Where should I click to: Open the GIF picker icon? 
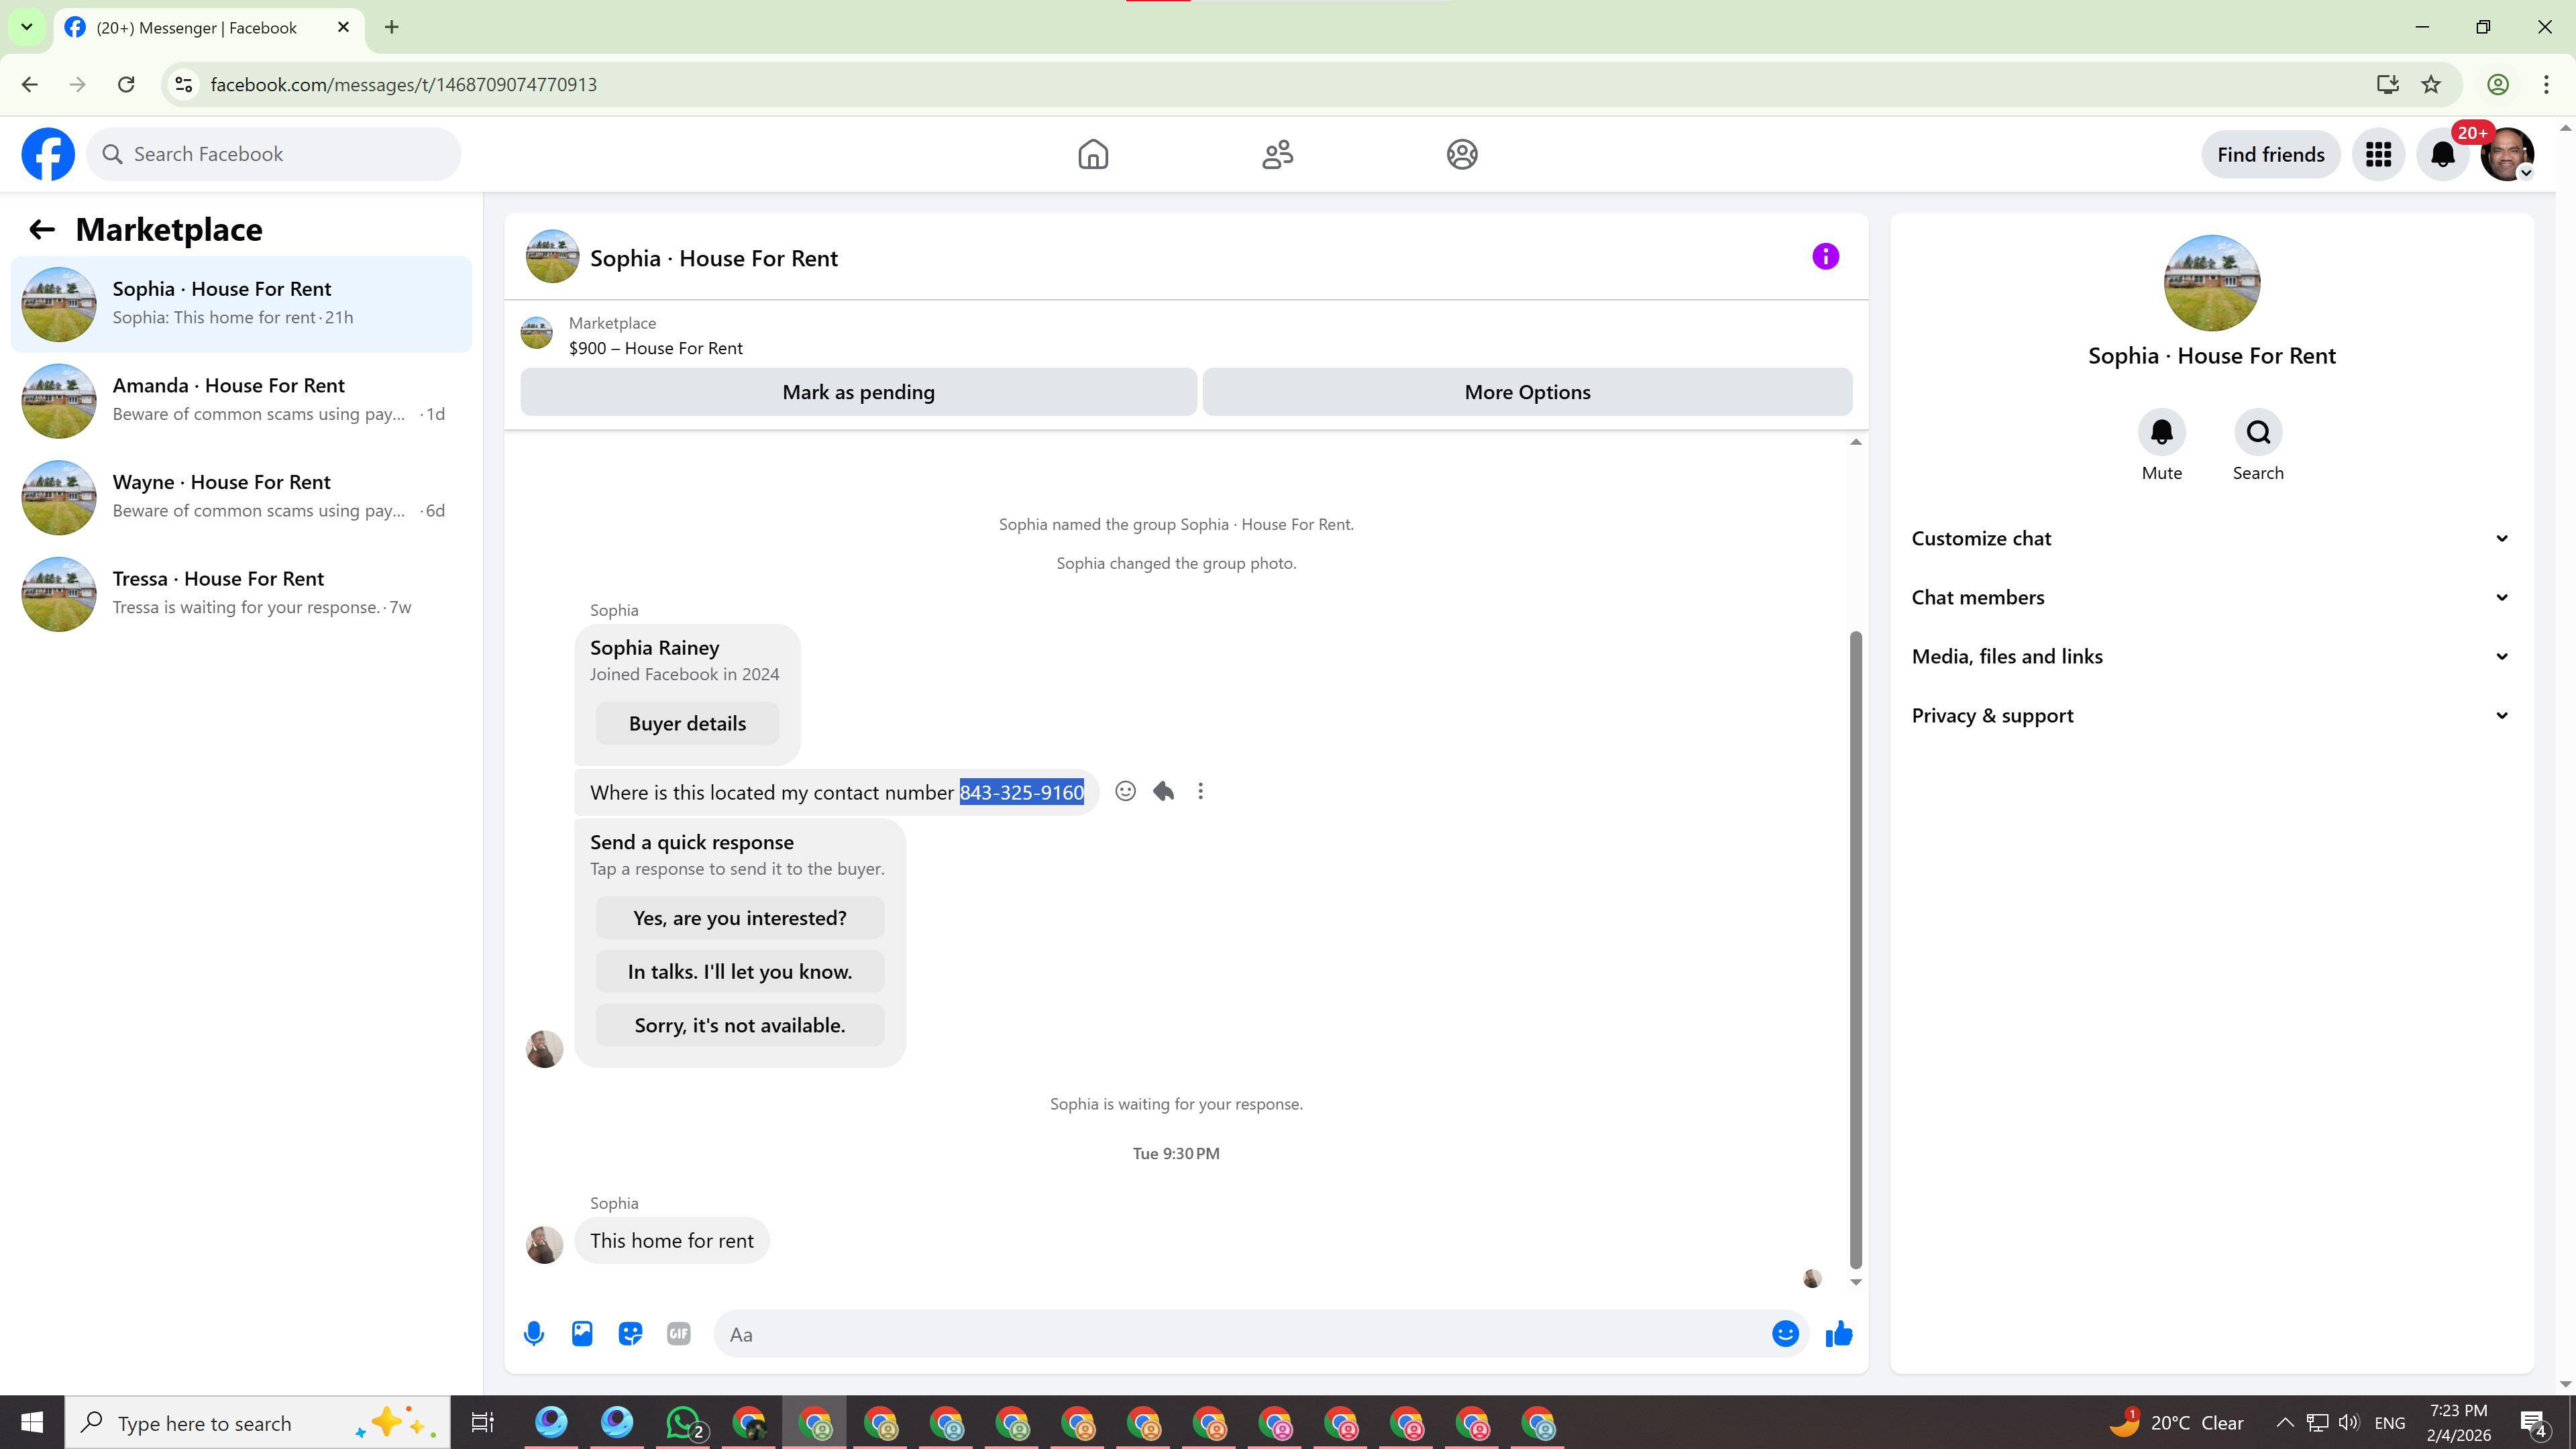[x=678, y=1334]
